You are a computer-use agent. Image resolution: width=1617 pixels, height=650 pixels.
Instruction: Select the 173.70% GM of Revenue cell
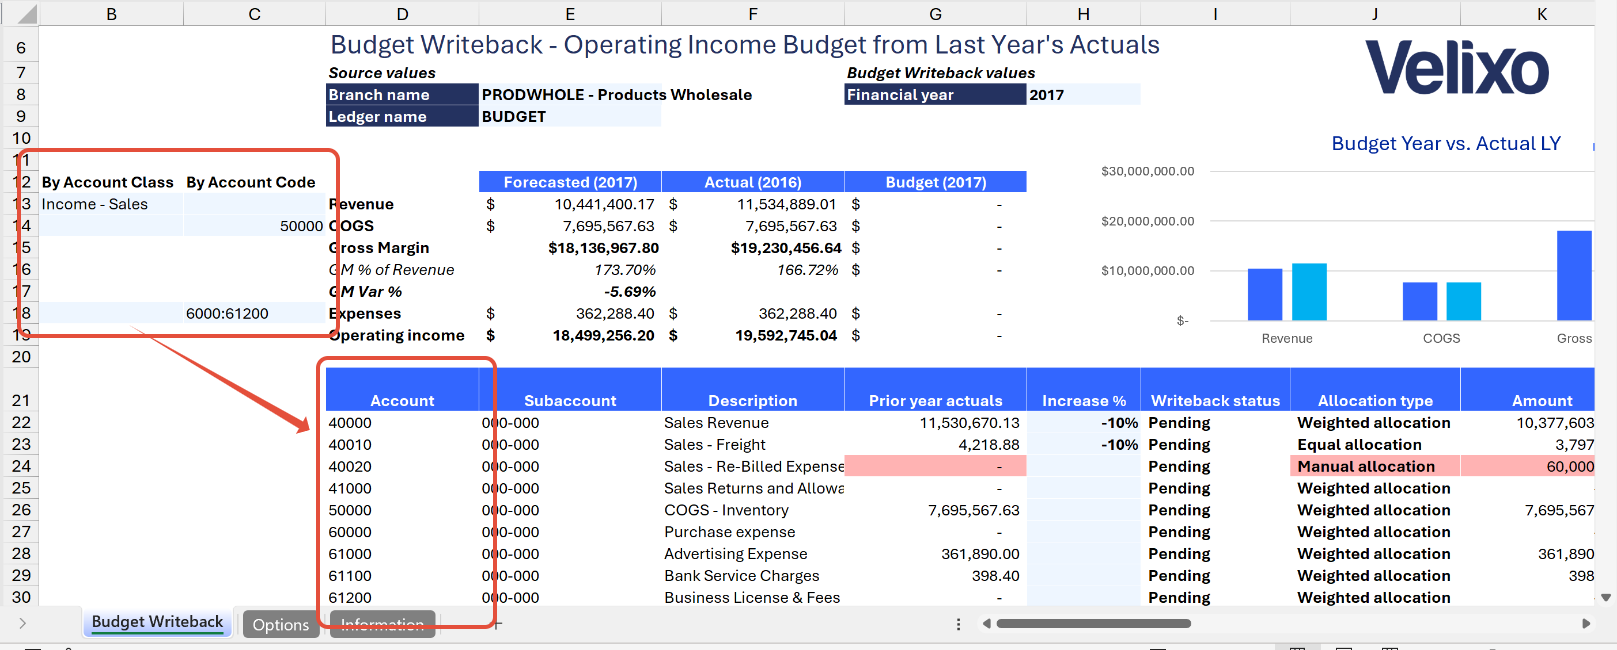(570, 270)
